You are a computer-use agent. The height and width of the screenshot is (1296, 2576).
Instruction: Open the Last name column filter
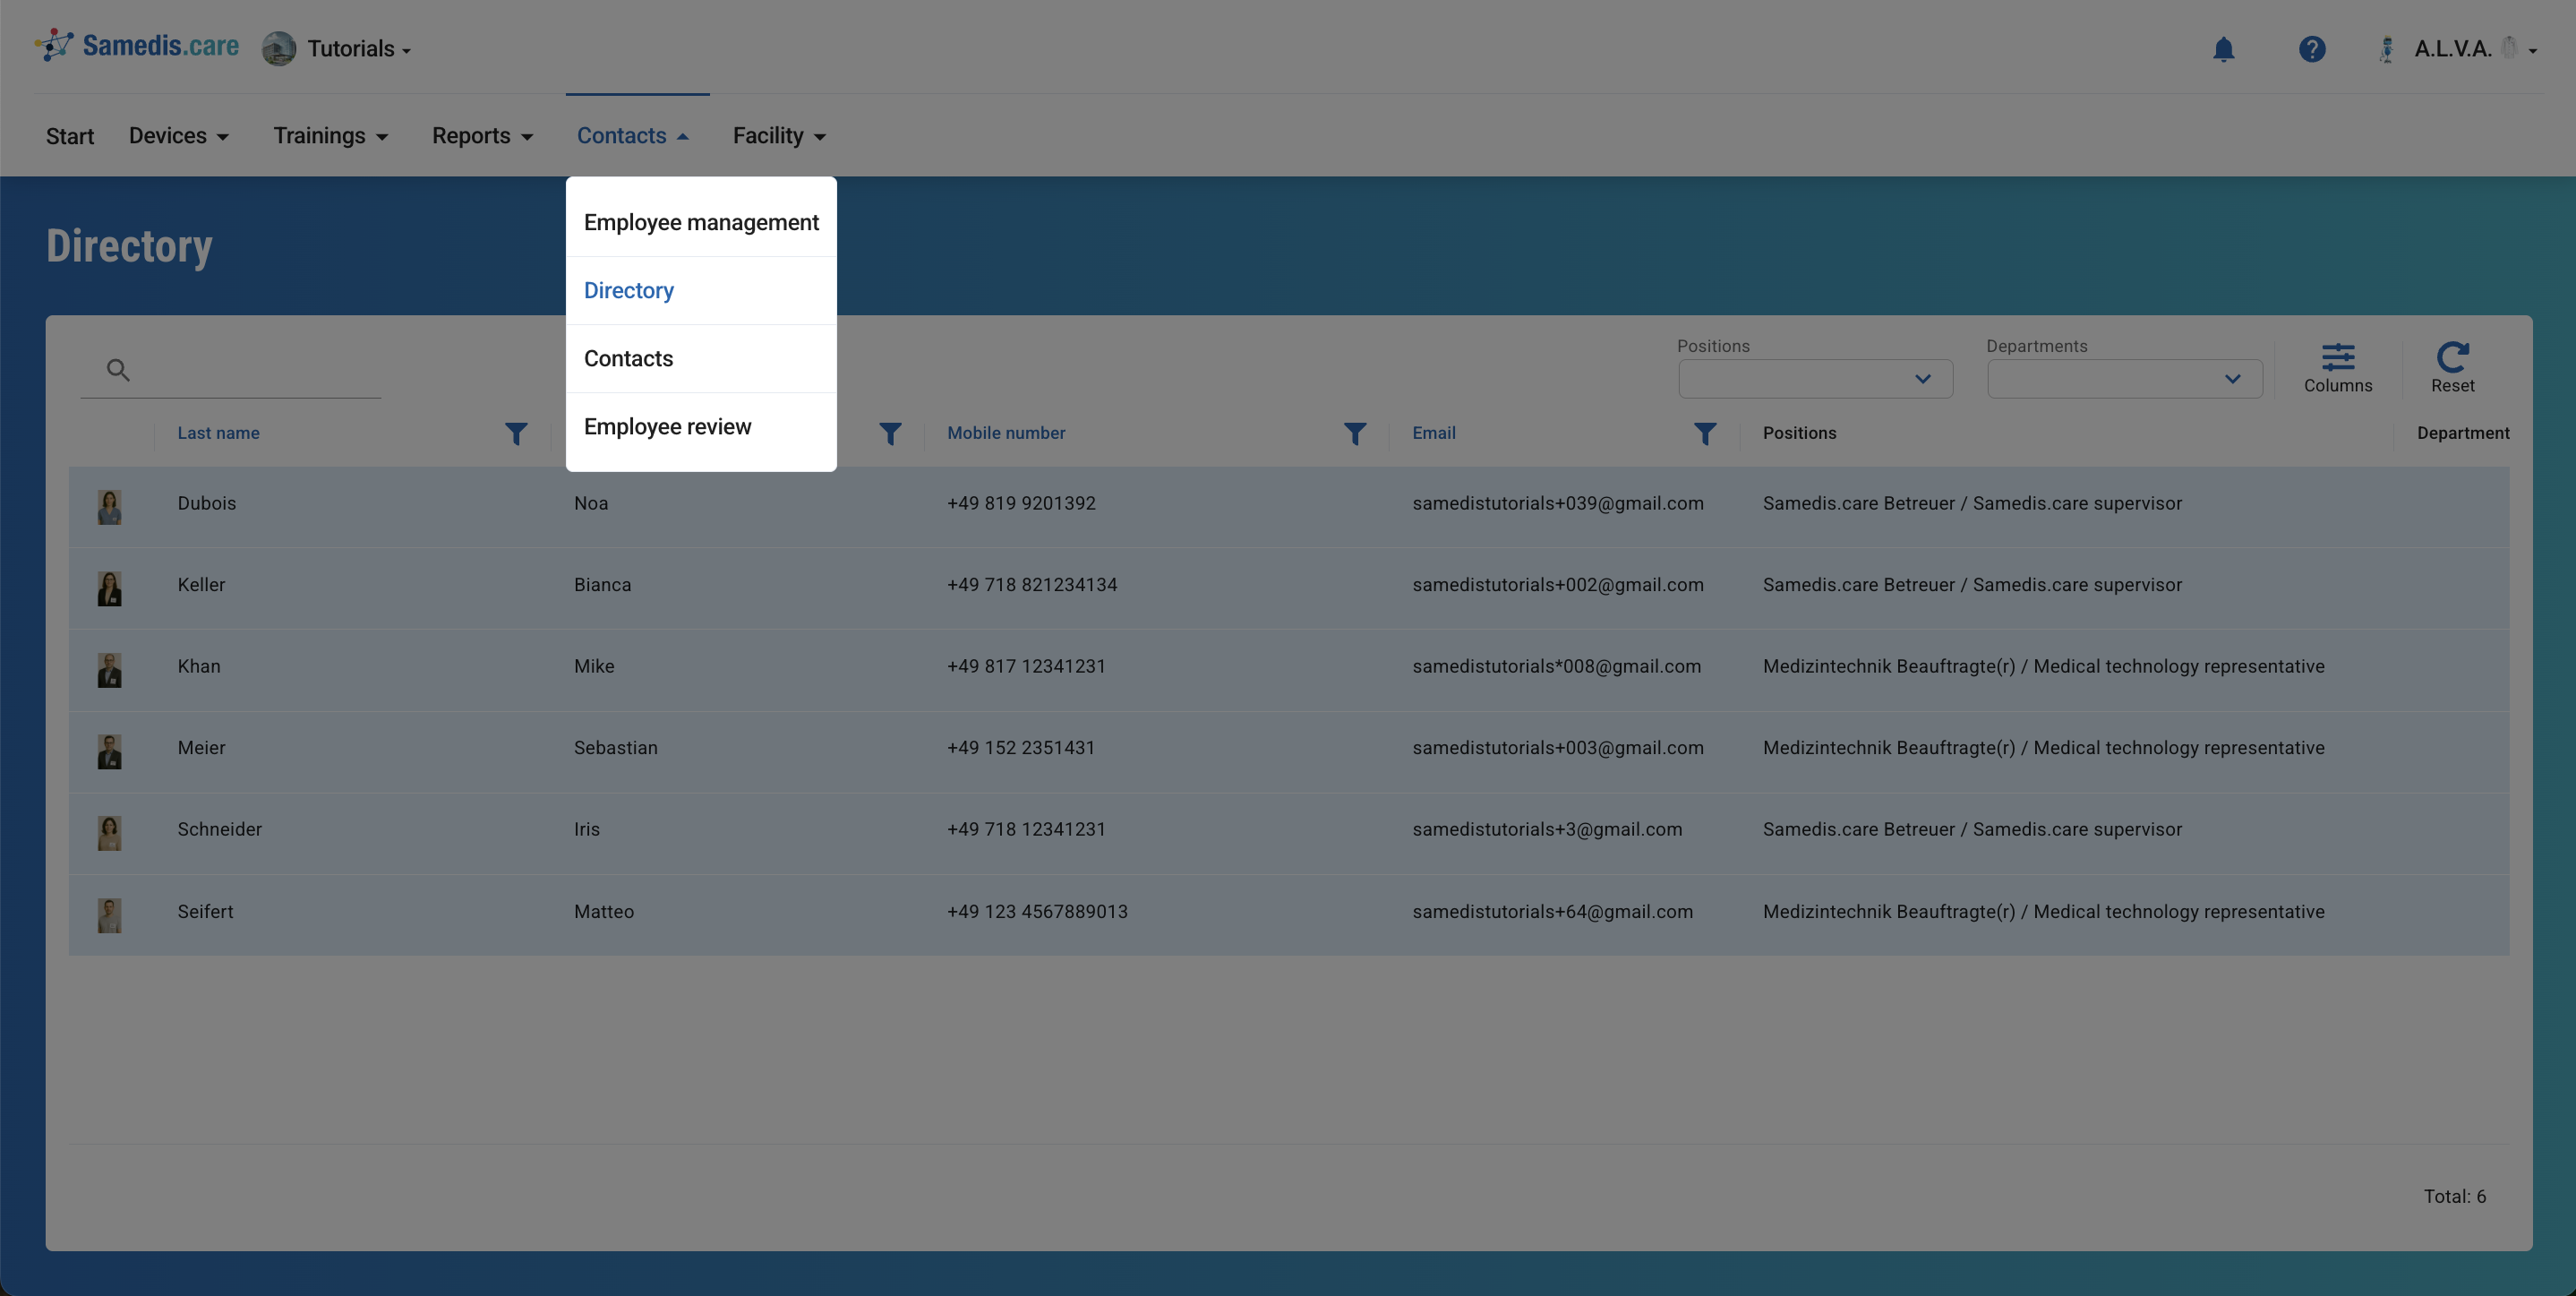pyautogui.click(x=516, y=433)
